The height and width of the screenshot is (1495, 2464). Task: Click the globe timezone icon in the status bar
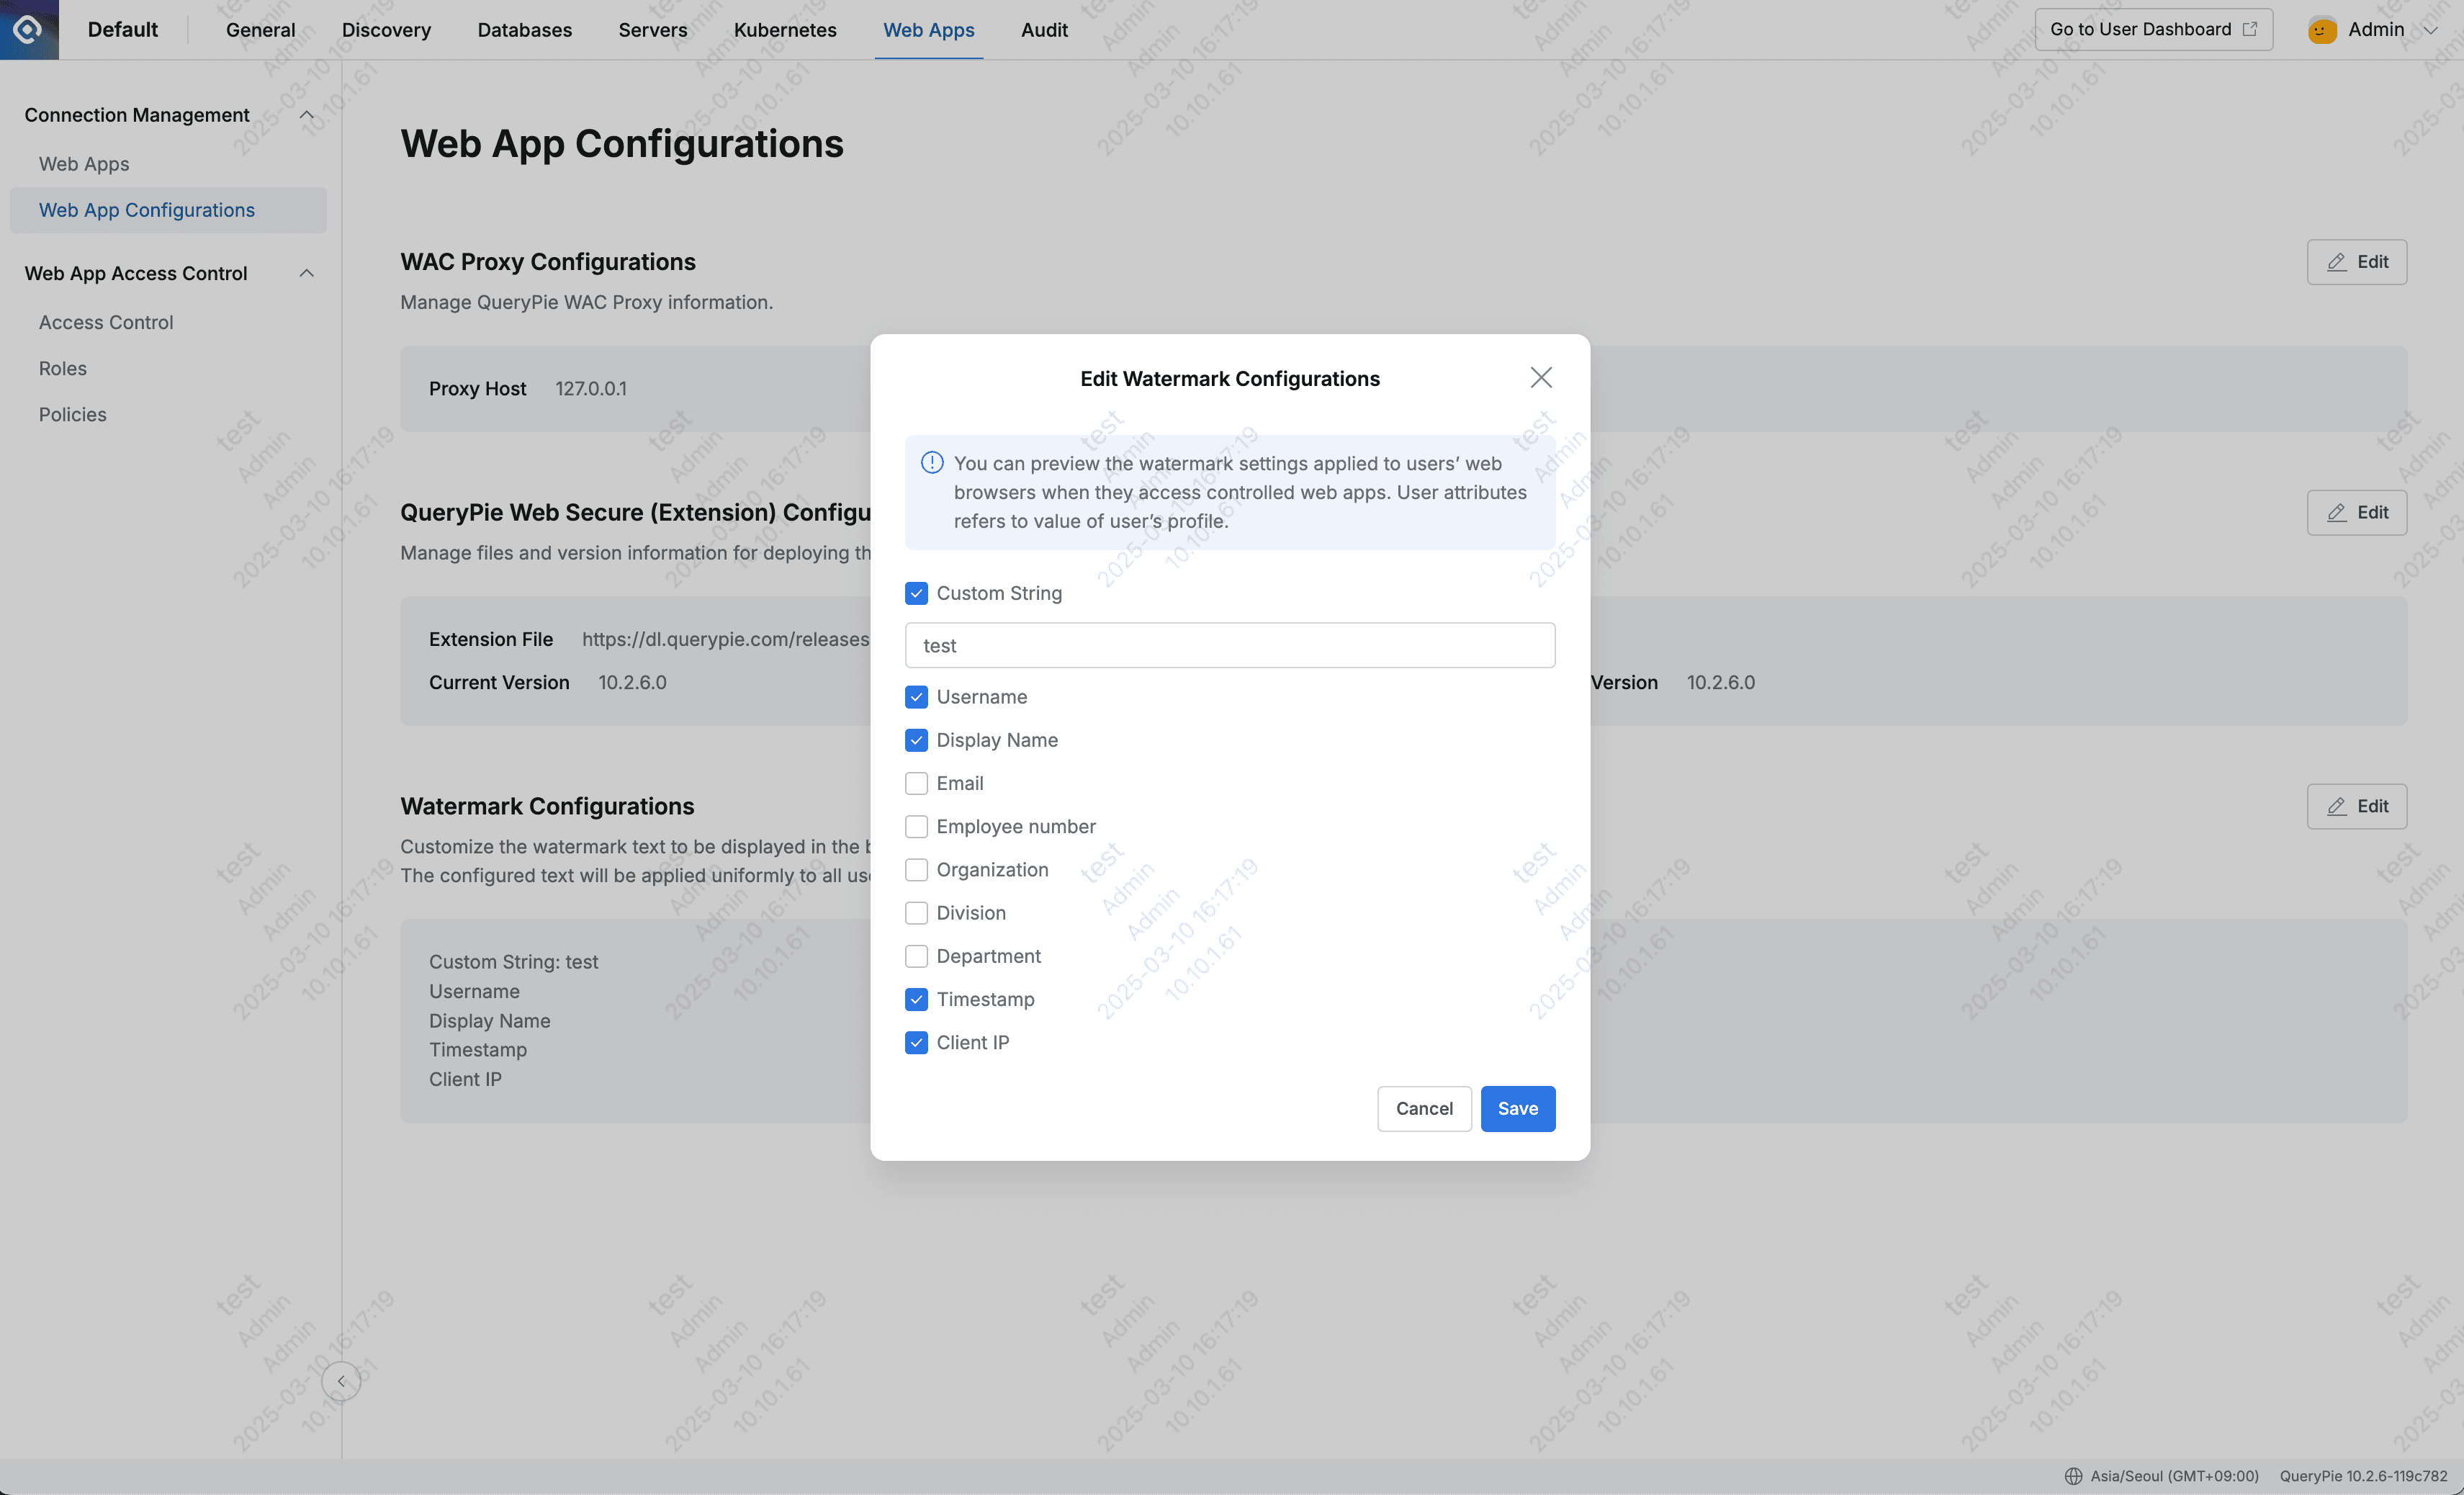(x=2074, y=1475)
